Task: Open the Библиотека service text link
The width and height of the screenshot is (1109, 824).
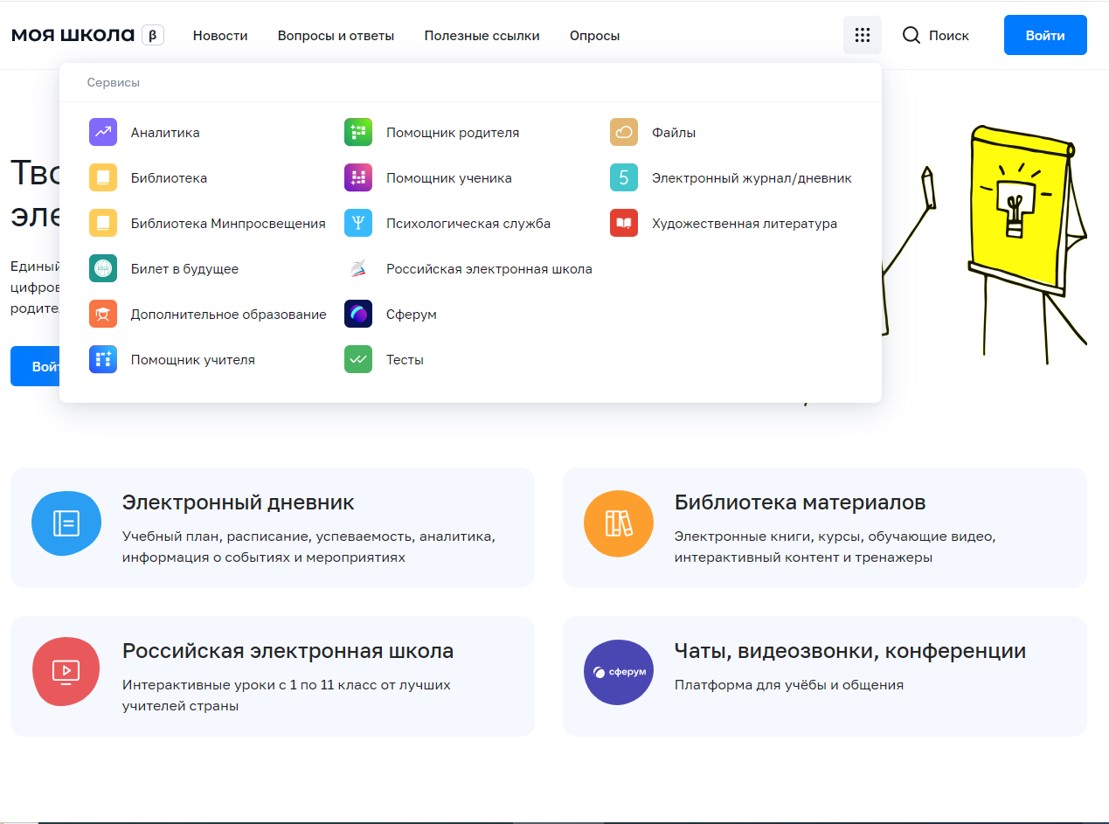Action: [168, 178]
